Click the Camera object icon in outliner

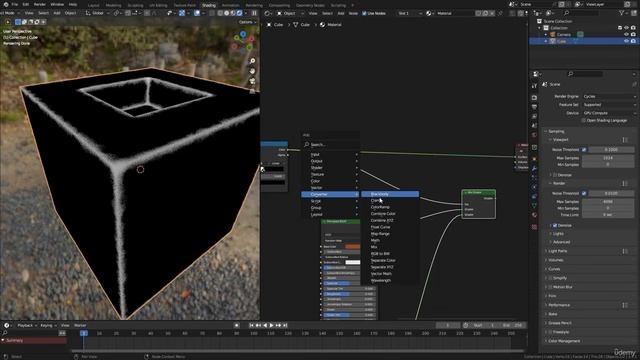[x=553, y=35]
